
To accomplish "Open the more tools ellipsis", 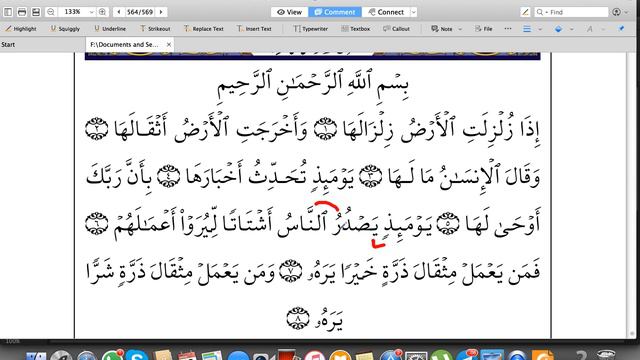I will (x=508, y=29).
